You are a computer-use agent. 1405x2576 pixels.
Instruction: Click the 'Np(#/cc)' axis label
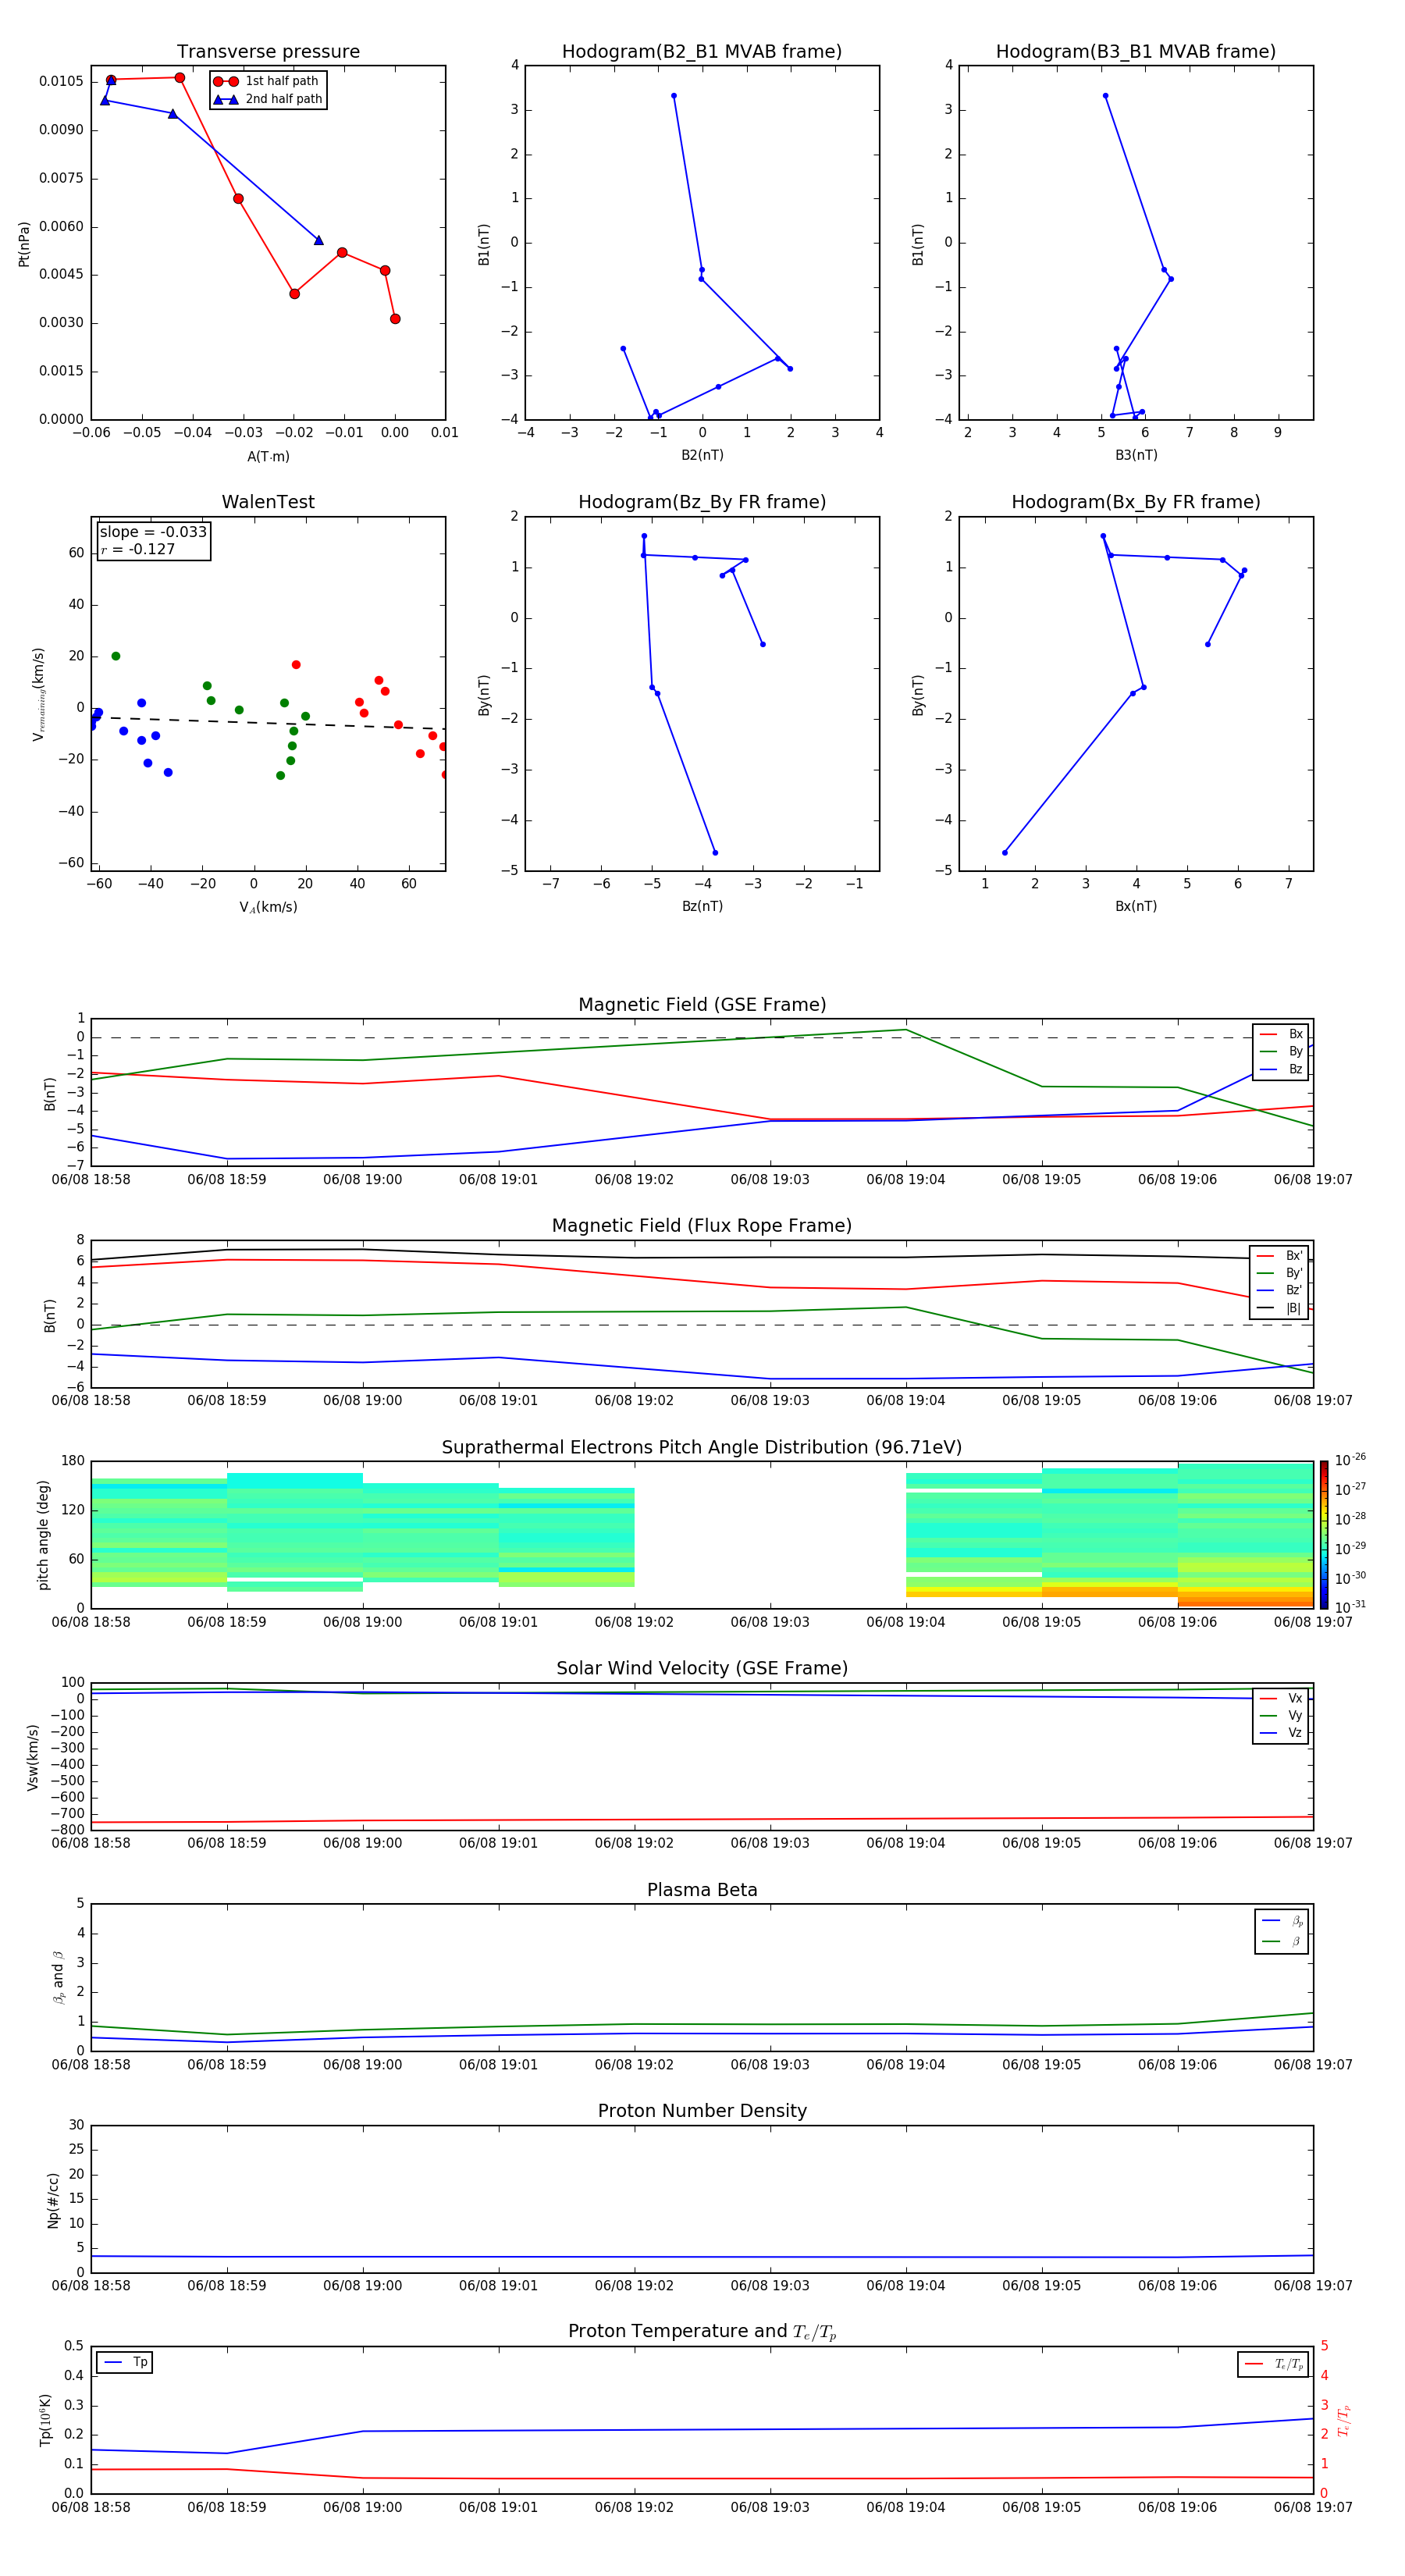53,2200
